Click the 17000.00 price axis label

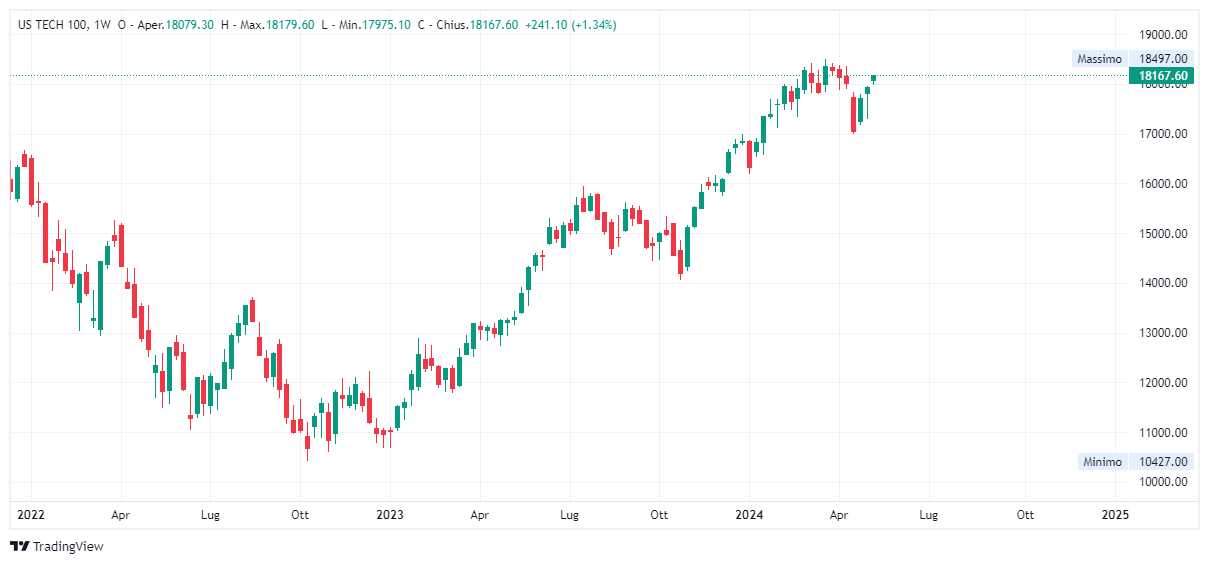coord(1163,134)
